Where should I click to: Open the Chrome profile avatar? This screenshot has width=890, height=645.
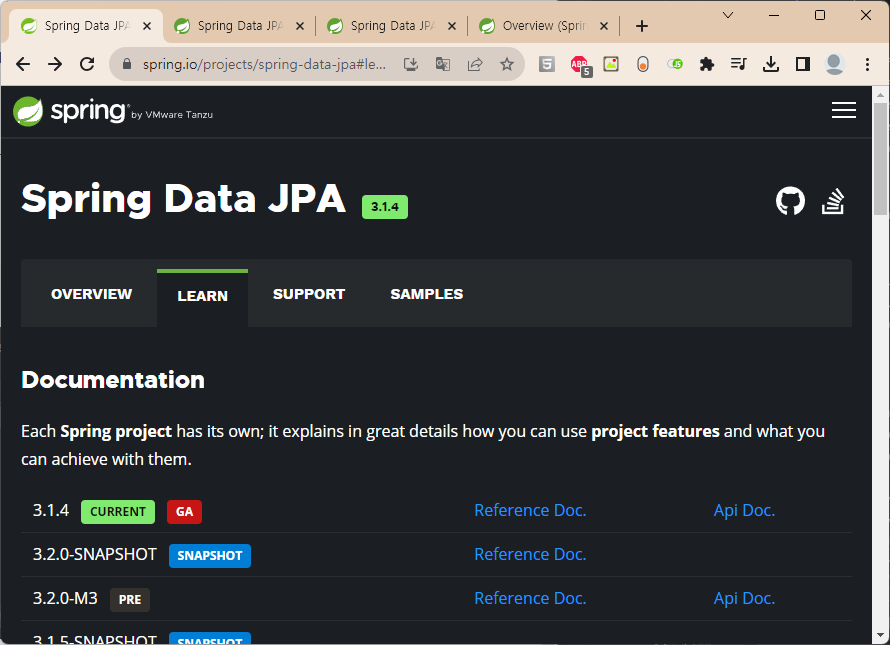tap(834, 64)
